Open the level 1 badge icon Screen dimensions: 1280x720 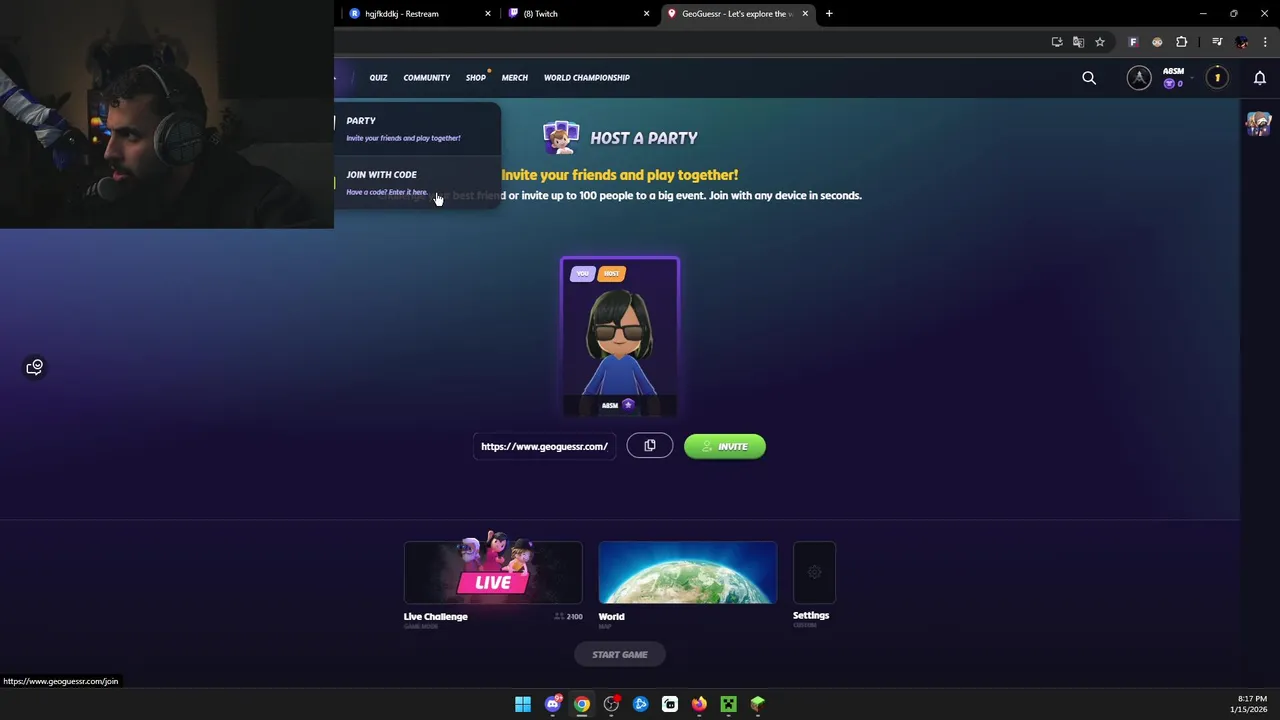coord(1217,78)
